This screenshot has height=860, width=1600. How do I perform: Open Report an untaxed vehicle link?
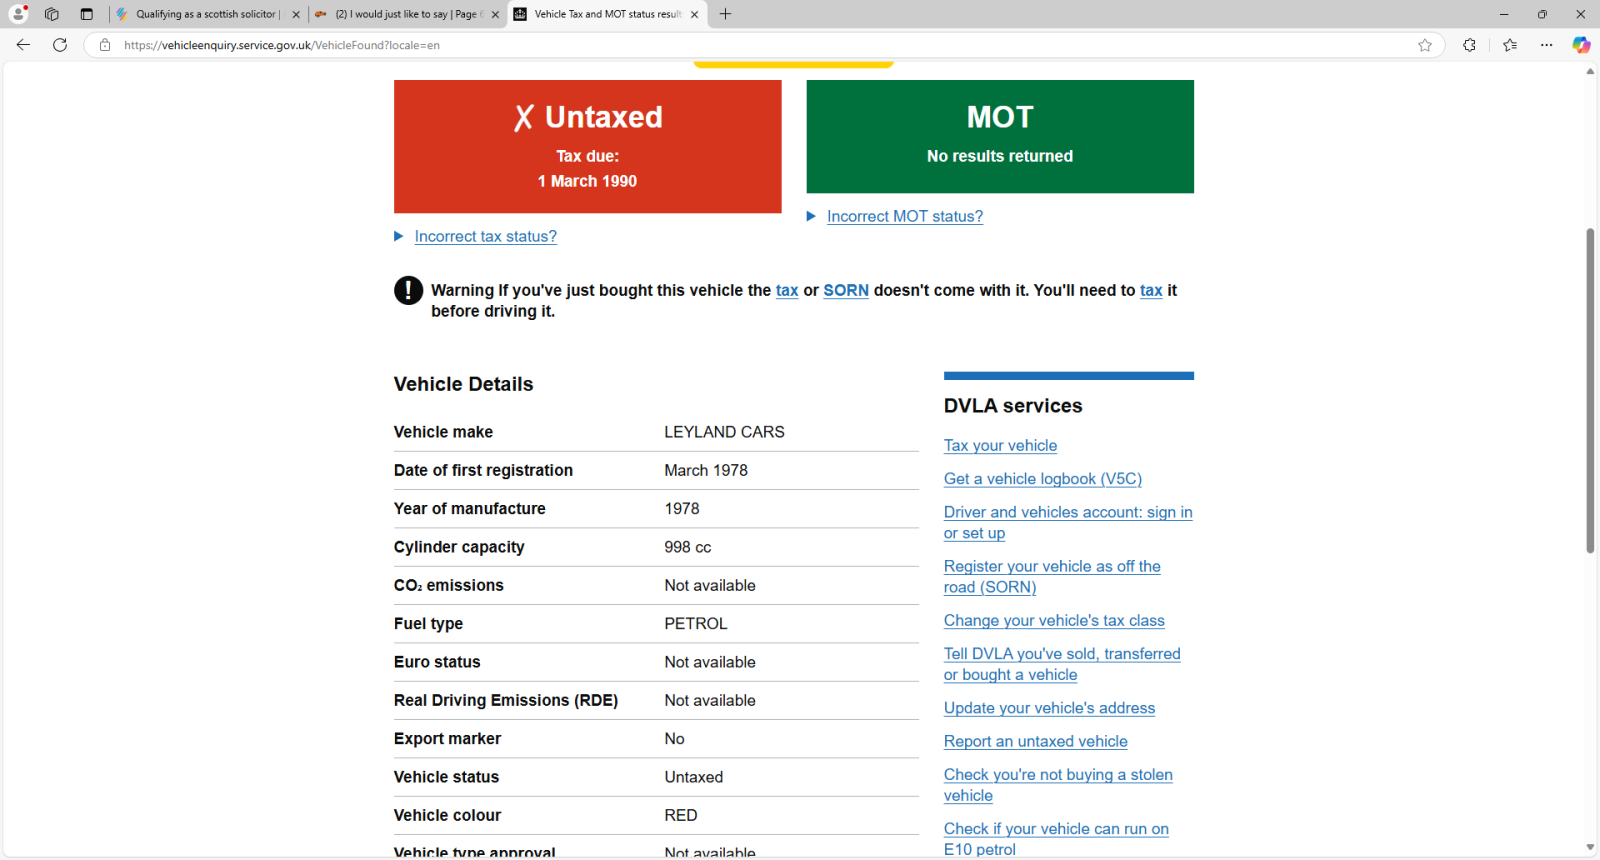(1036, 742)
